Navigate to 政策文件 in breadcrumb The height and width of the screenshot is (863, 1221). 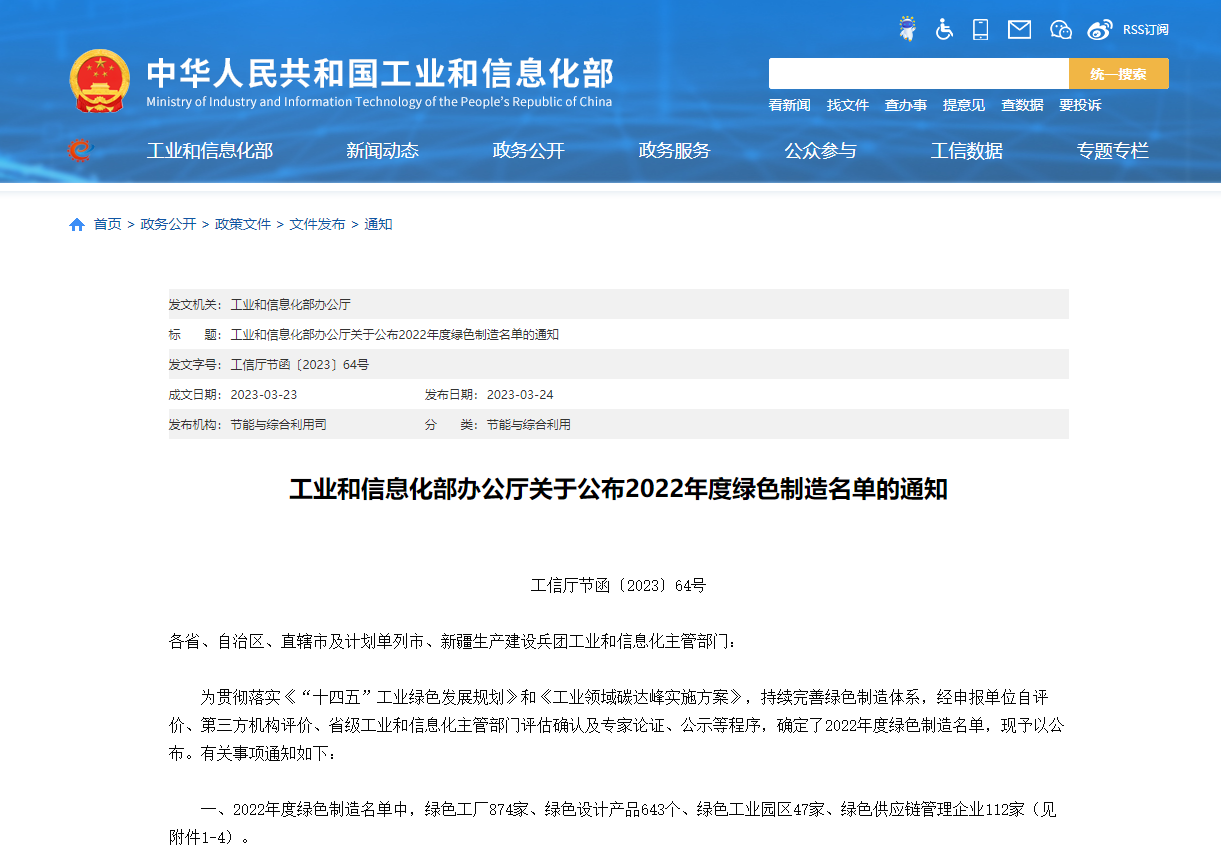[x=243, y=225]
